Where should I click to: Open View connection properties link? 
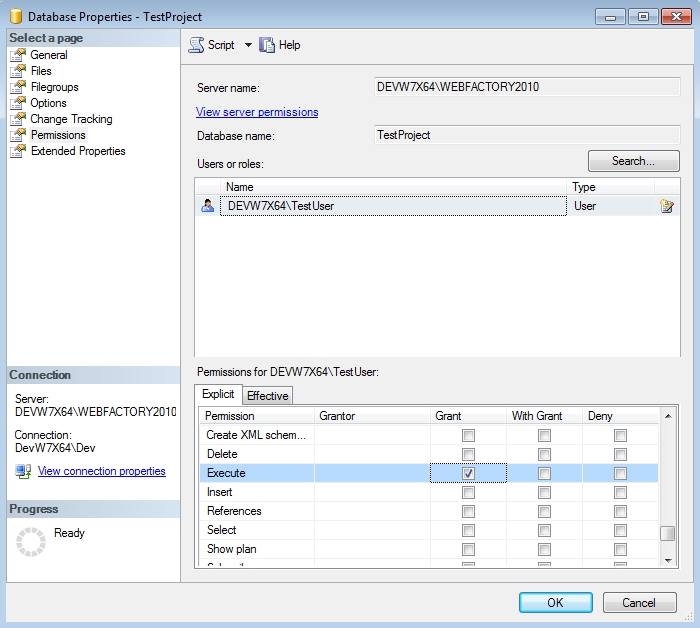(101, 471)
